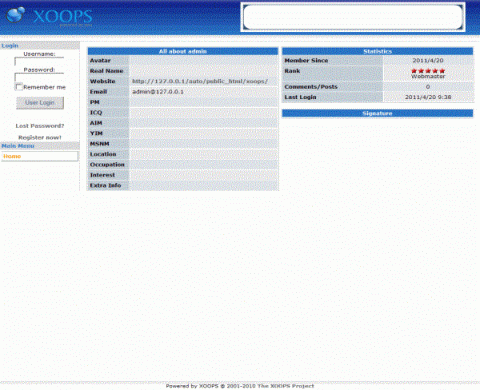
Task: Click the User Login button
Action: [x=40, y=103]
